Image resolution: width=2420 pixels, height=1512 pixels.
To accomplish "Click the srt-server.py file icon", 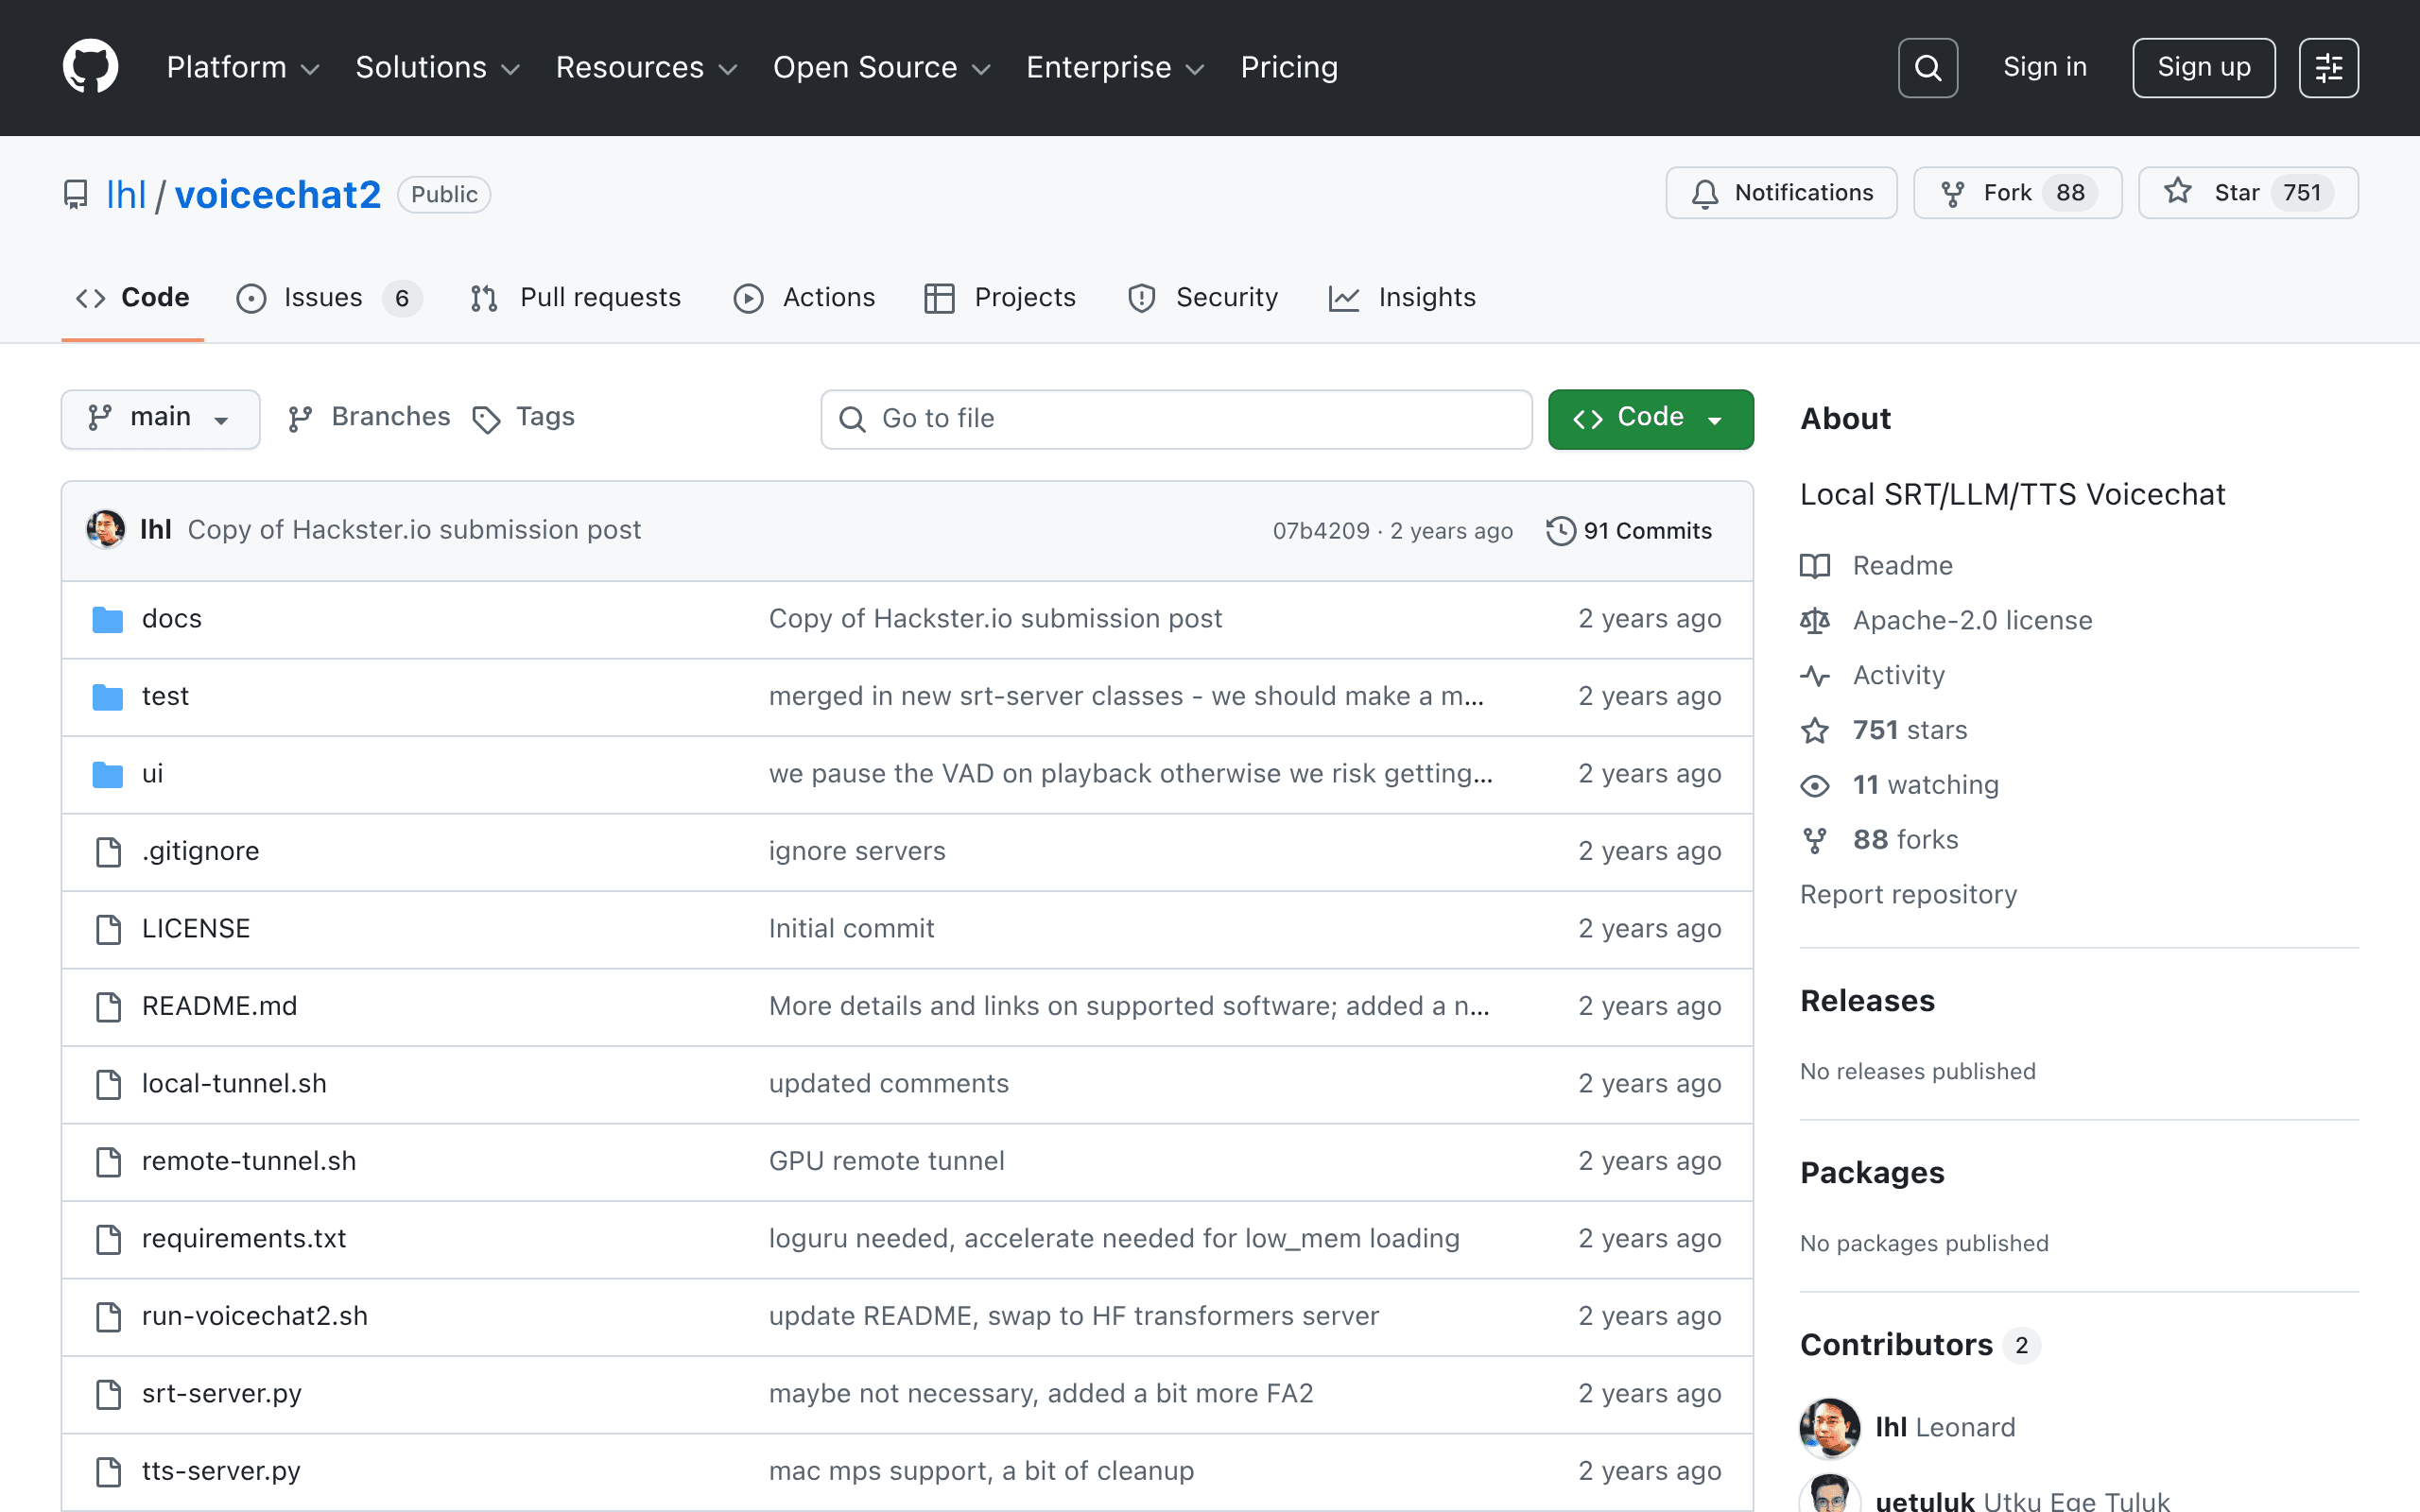I will point(108,1394).
